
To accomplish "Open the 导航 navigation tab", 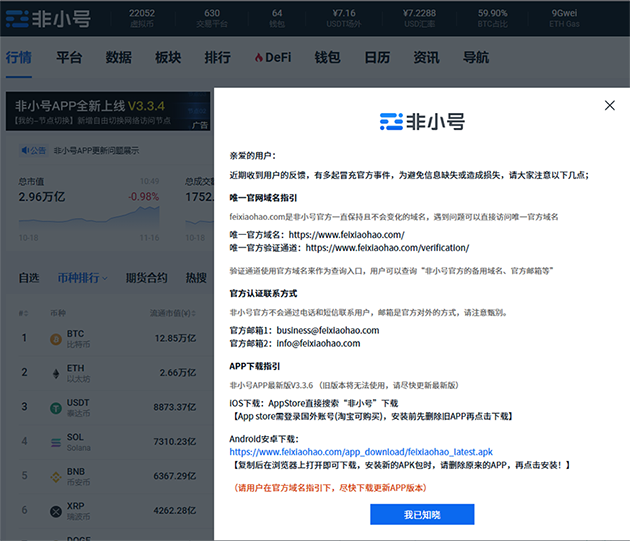I will click(476, 57).
